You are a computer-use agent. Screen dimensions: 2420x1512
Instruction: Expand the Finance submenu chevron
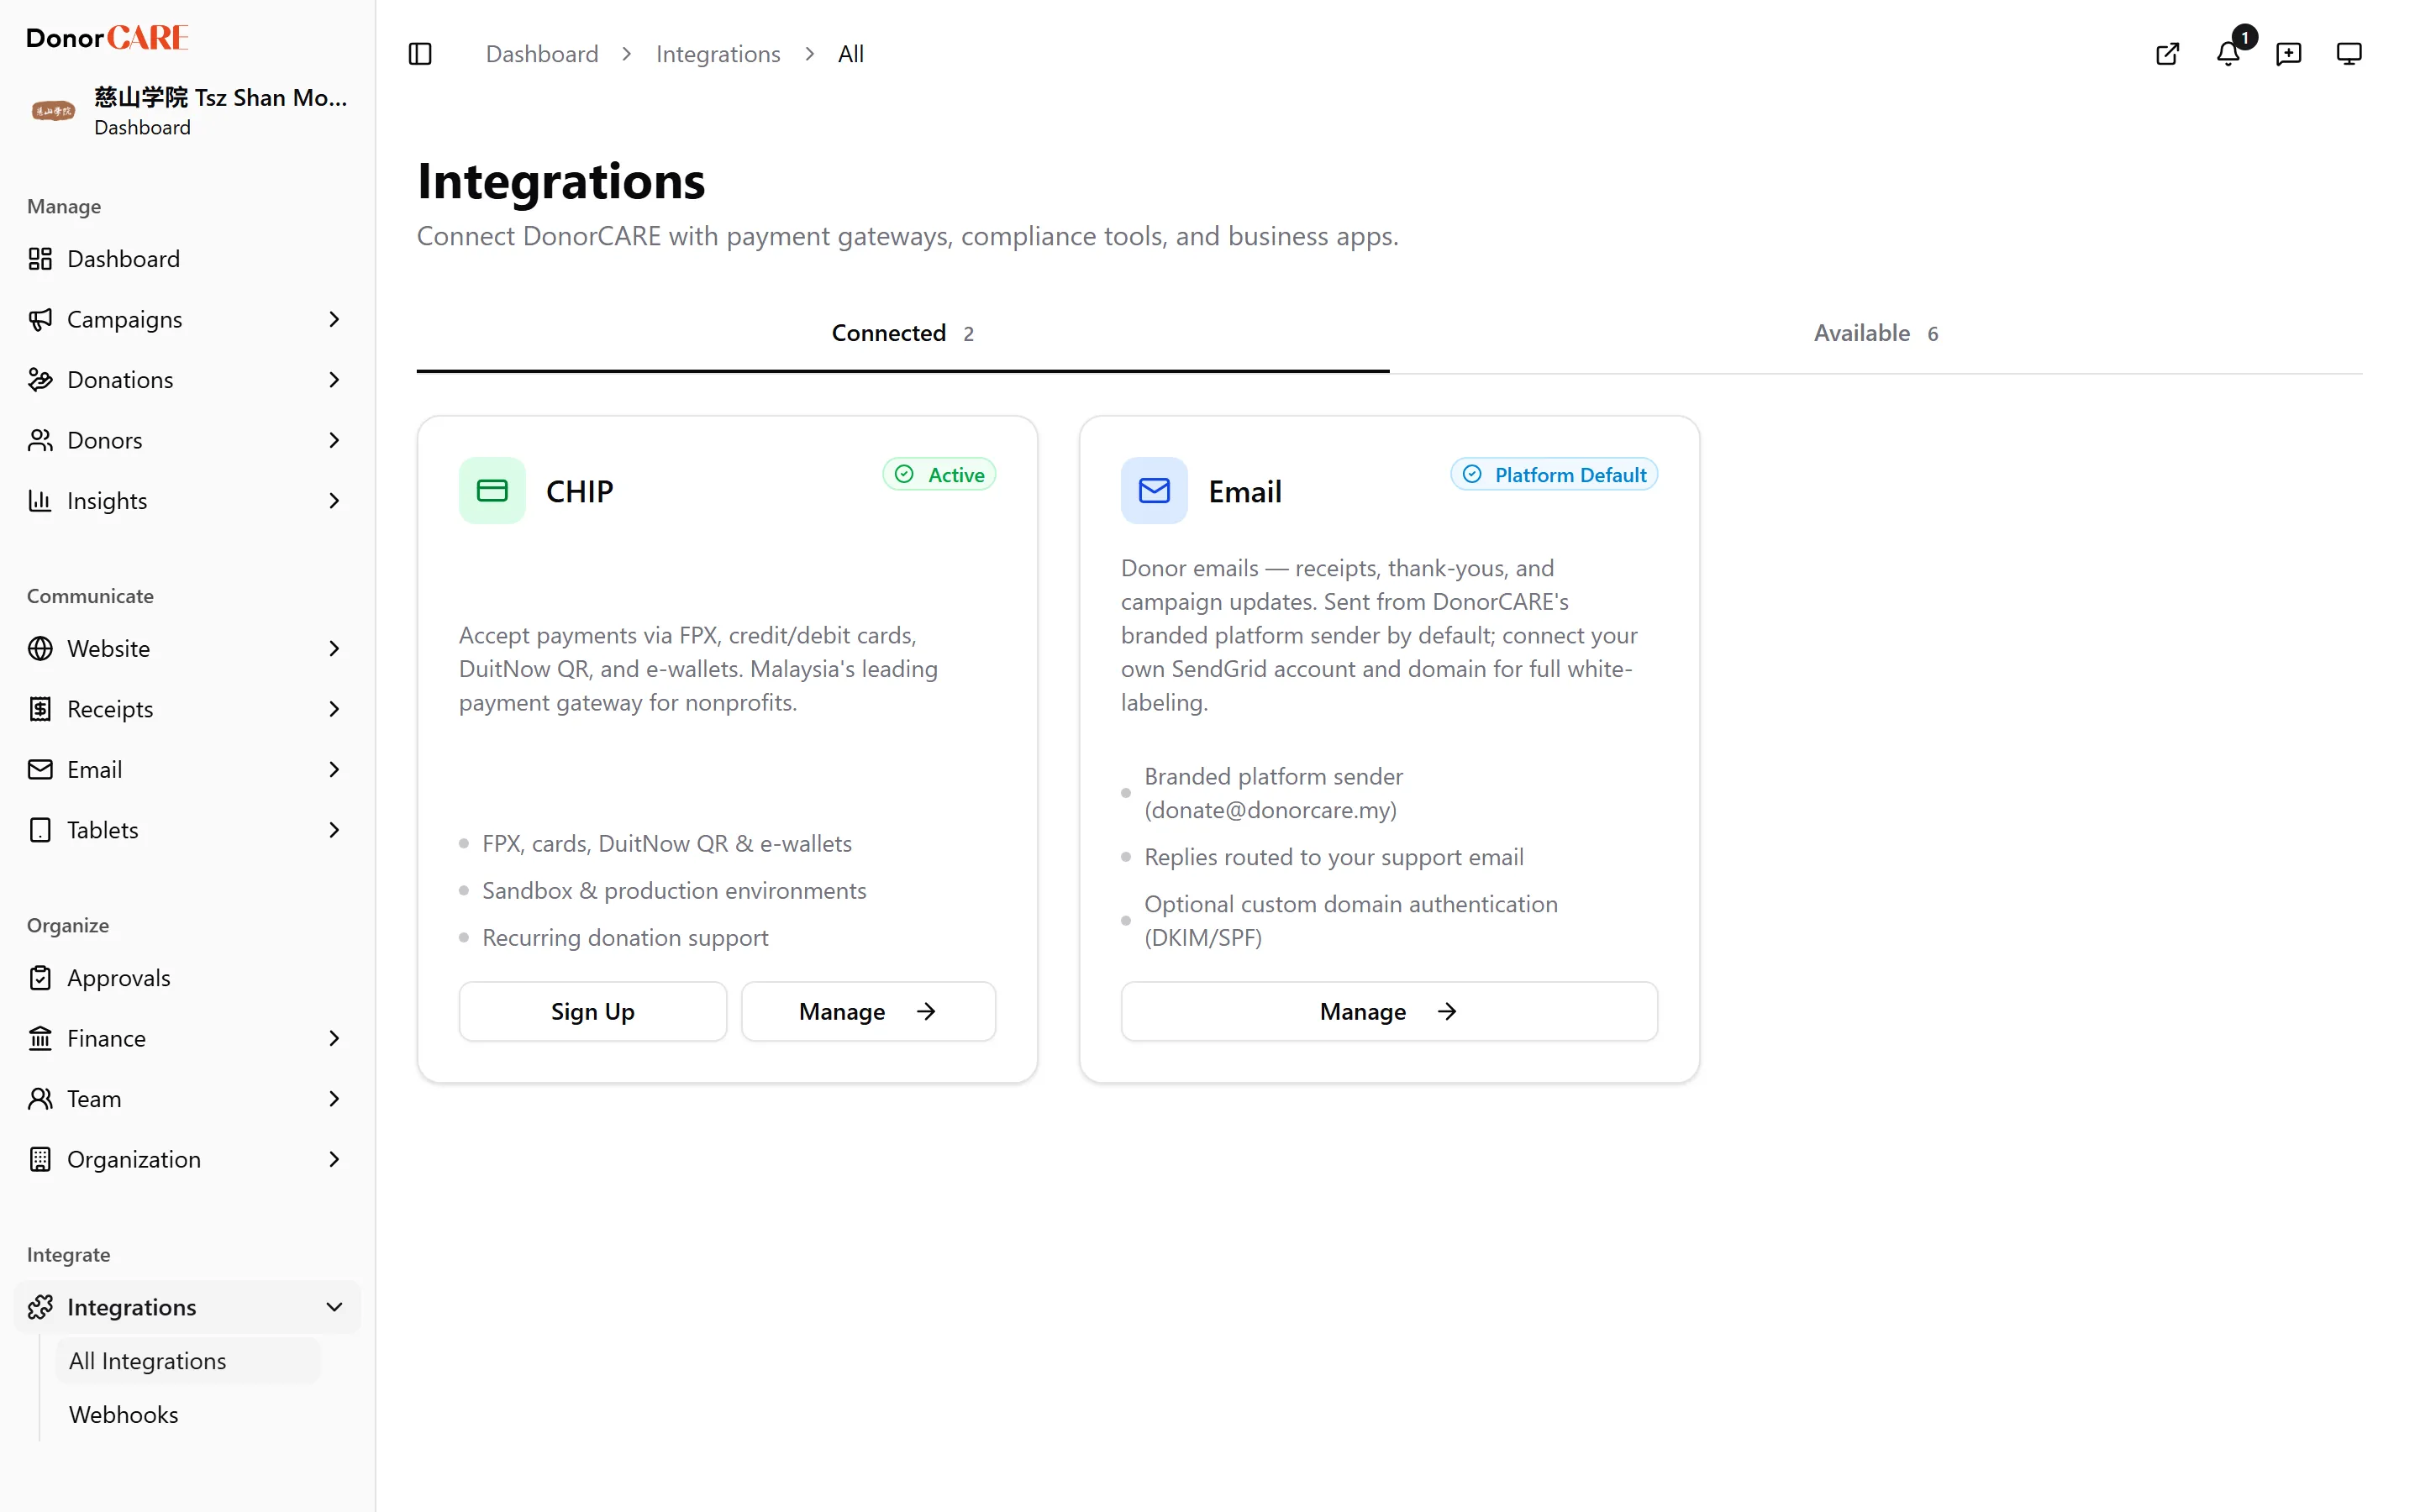point(334,1038)
